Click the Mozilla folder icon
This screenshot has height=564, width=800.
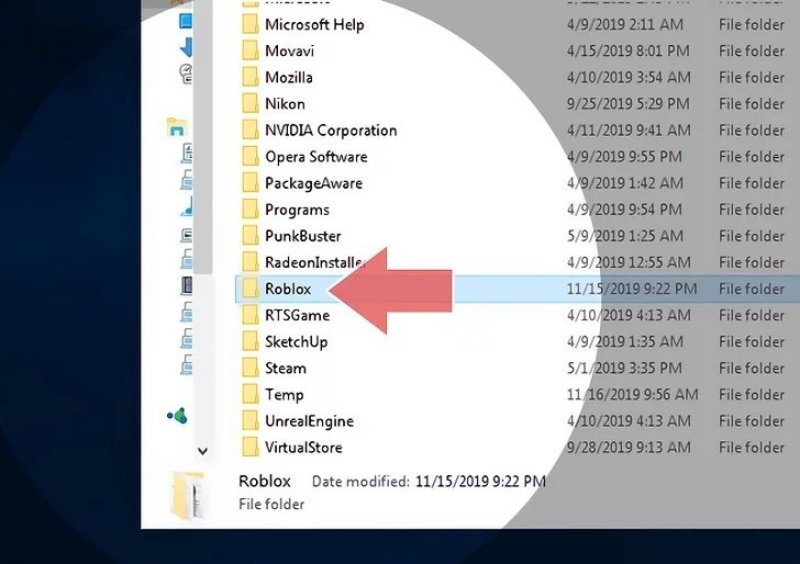[248, 77]
